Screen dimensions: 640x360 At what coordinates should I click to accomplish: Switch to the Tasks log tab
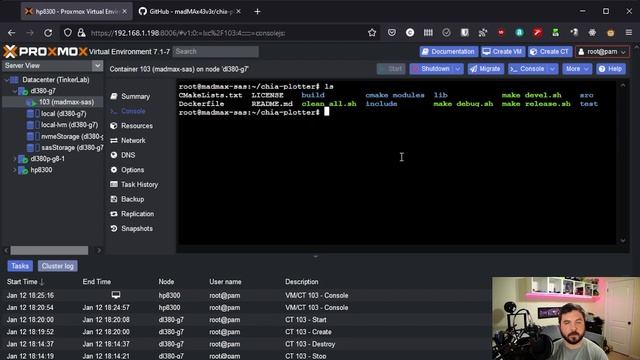tap(20, 266)
